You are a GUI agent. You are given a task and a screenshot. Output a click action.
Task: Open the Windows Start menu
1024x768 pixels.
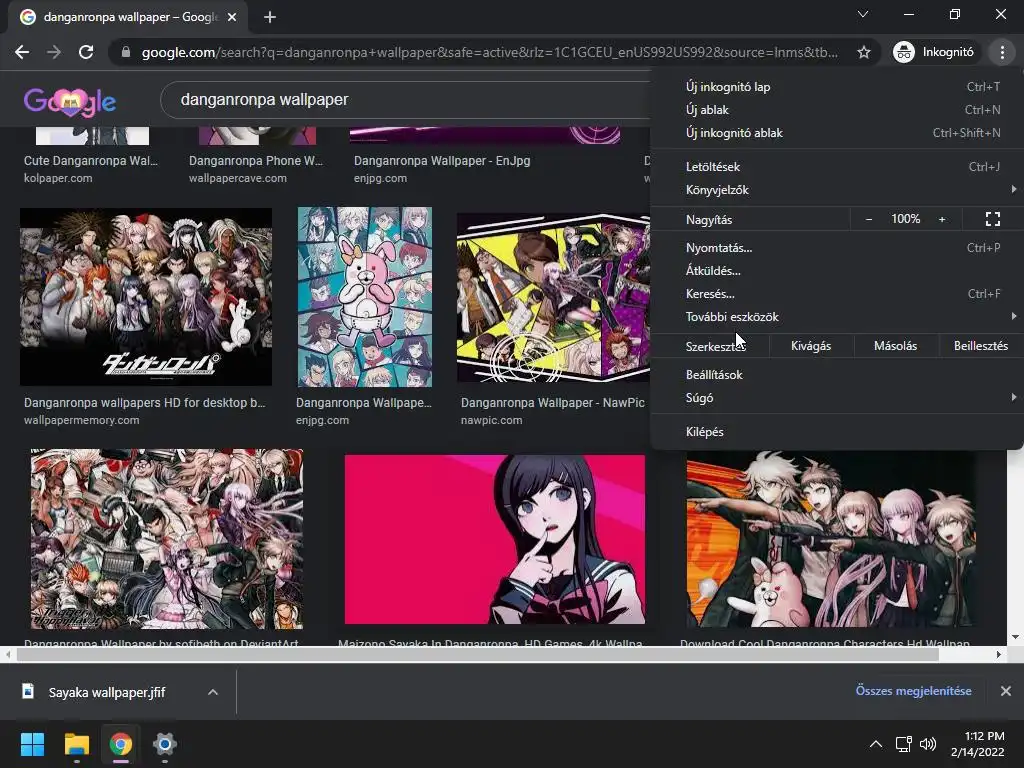(33, 744)
